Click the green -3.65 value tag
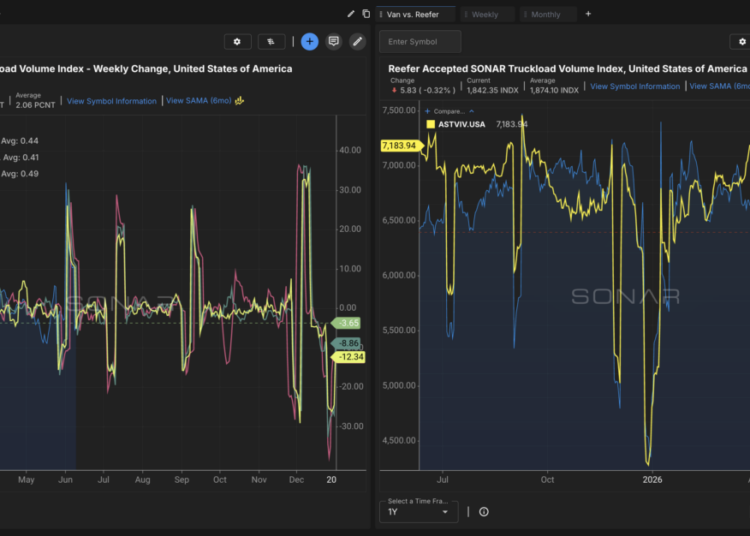This screenshot has width=750, height=536. pyautogui.click(x=348, y=323)
